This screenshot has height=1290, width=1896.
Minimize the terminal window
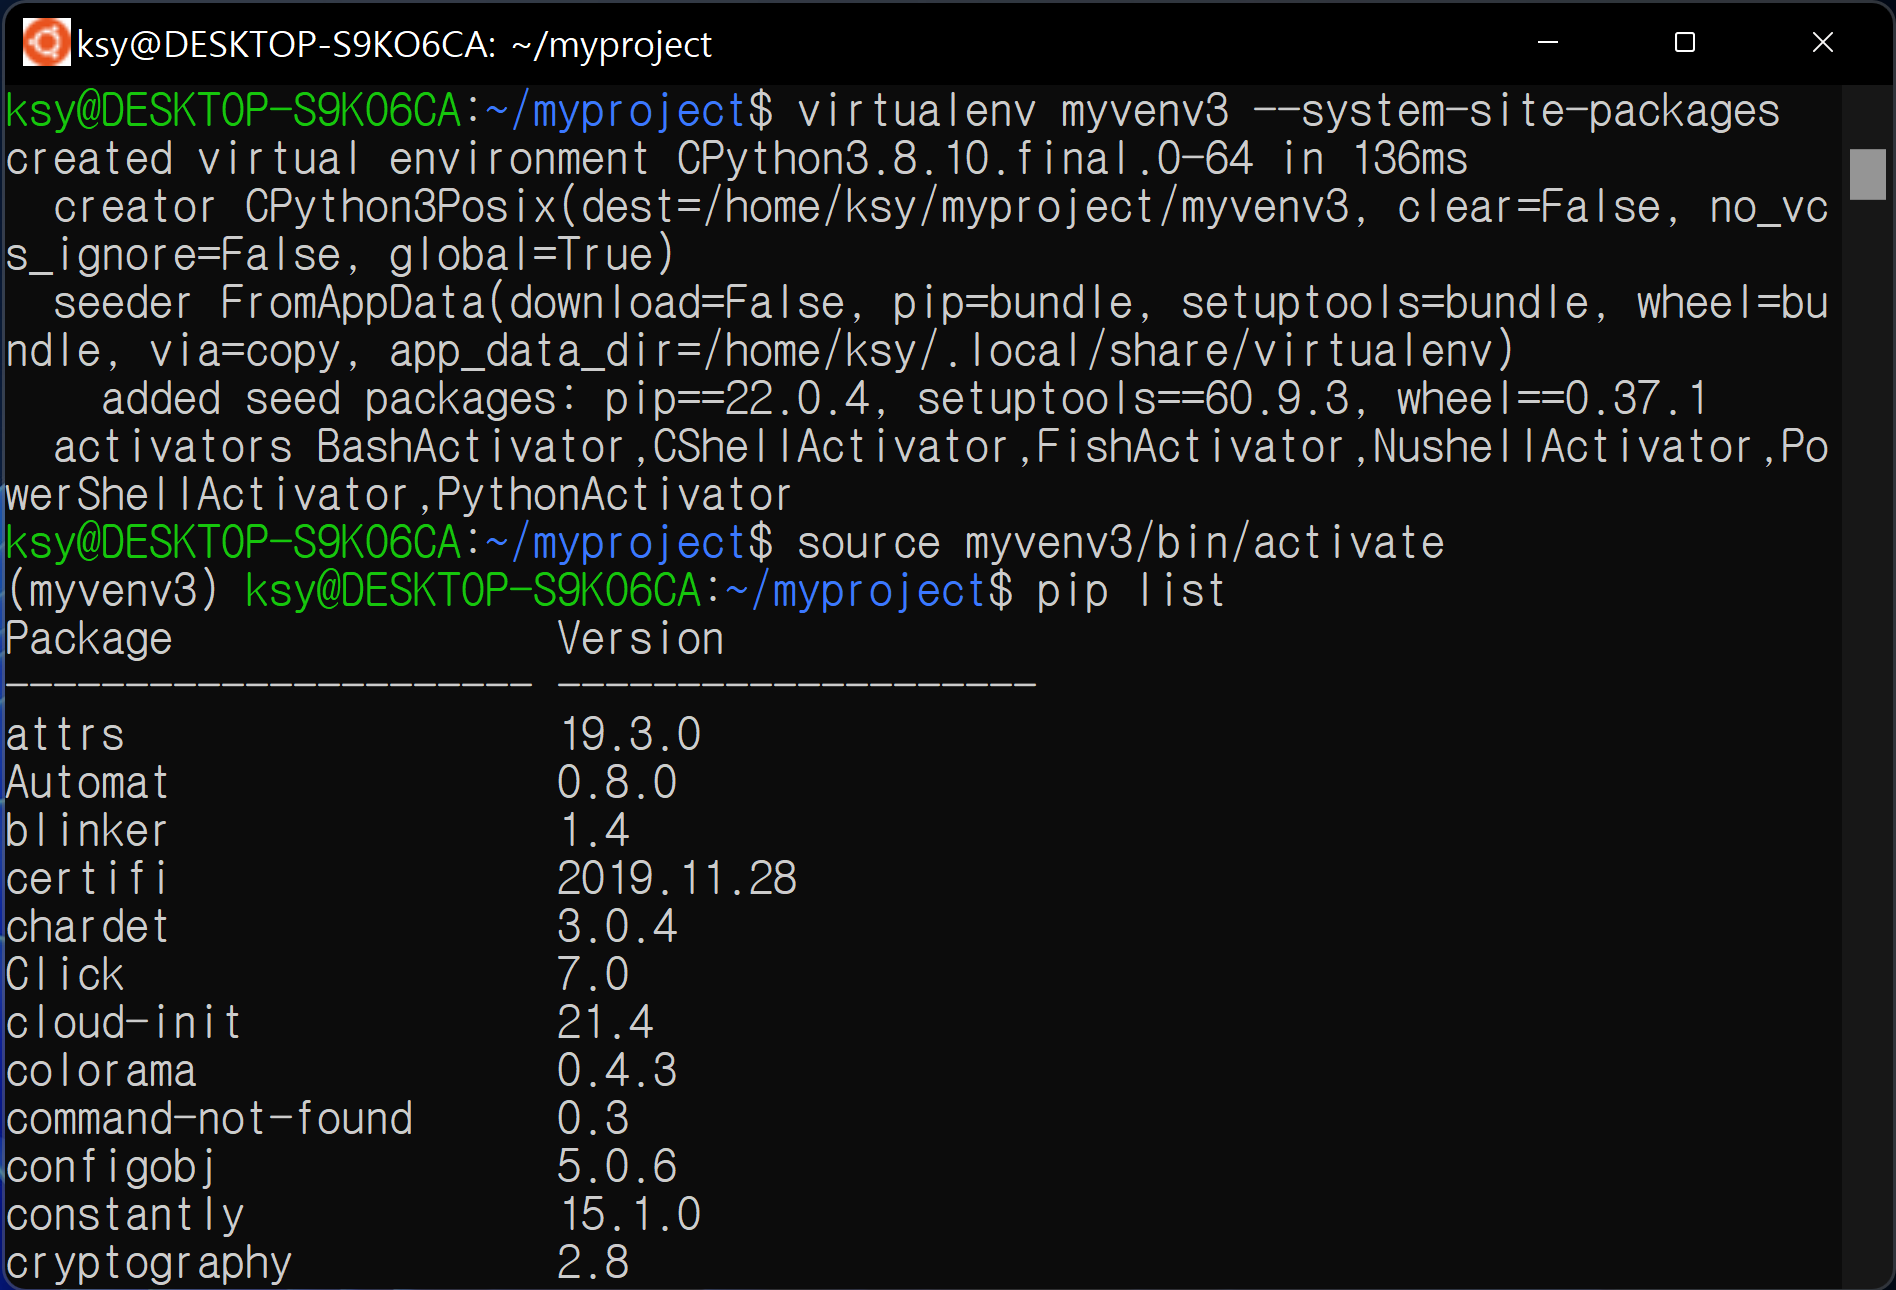[x=1548, y=43]
